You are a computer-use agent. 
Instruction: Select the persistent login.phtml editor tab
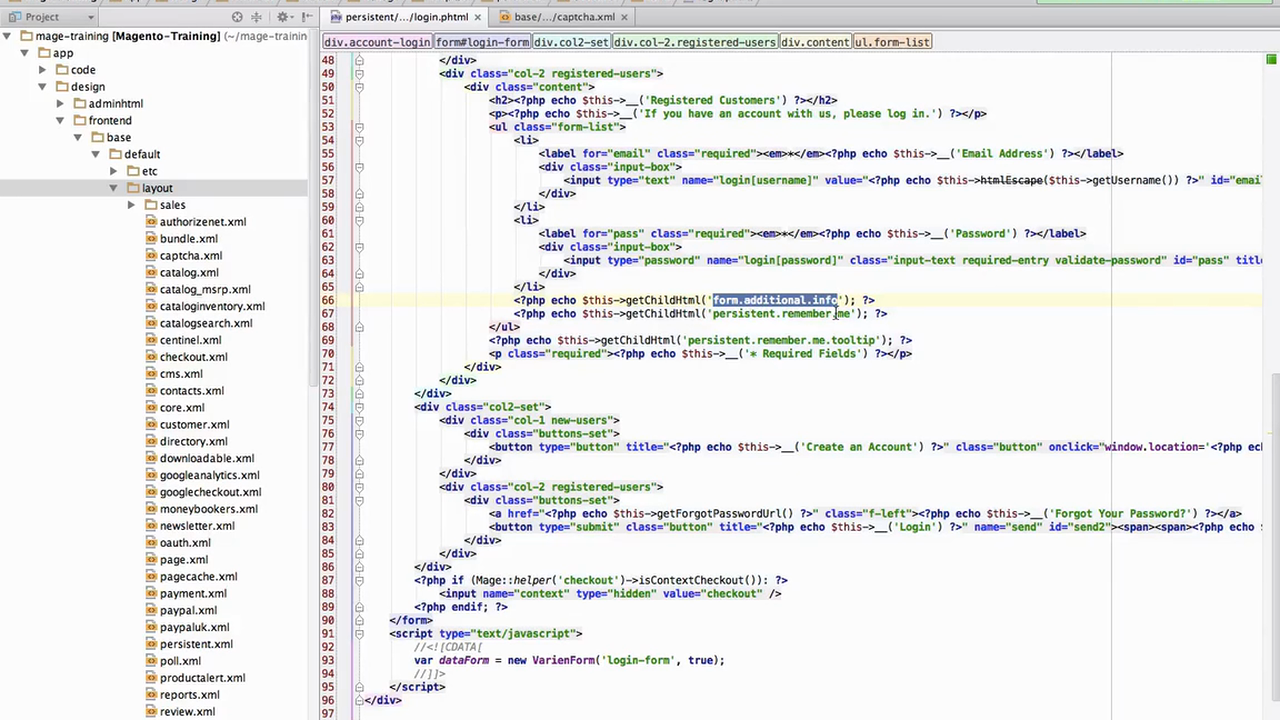point(410,16)
